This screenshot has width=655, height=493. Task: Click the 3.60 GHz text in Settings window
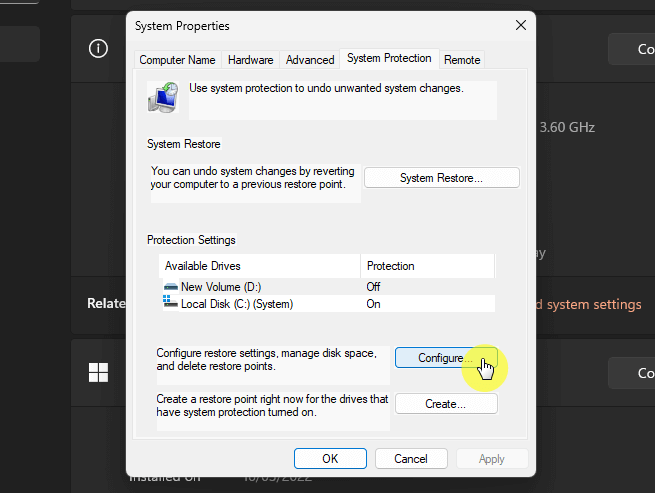(x=567, y=127)
